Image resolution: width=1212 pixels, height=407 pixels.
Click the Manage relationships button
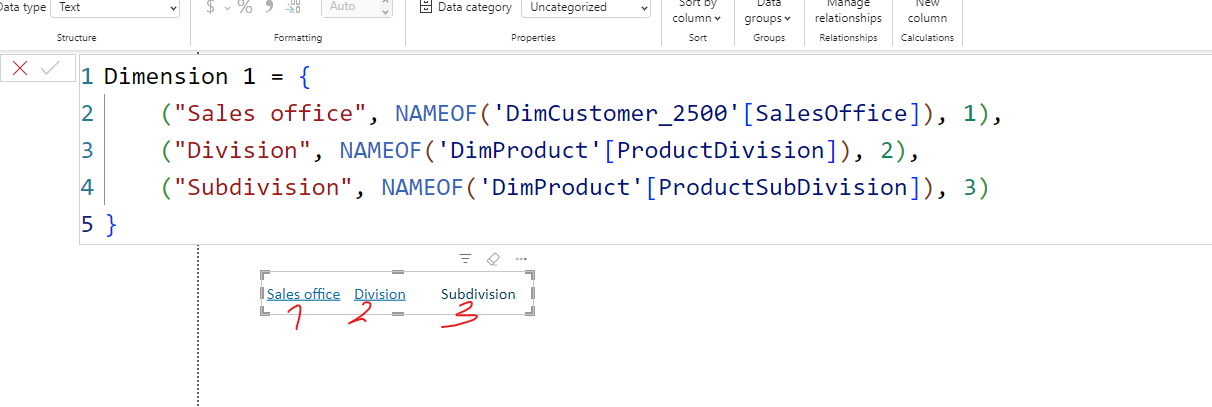point(848,11)
